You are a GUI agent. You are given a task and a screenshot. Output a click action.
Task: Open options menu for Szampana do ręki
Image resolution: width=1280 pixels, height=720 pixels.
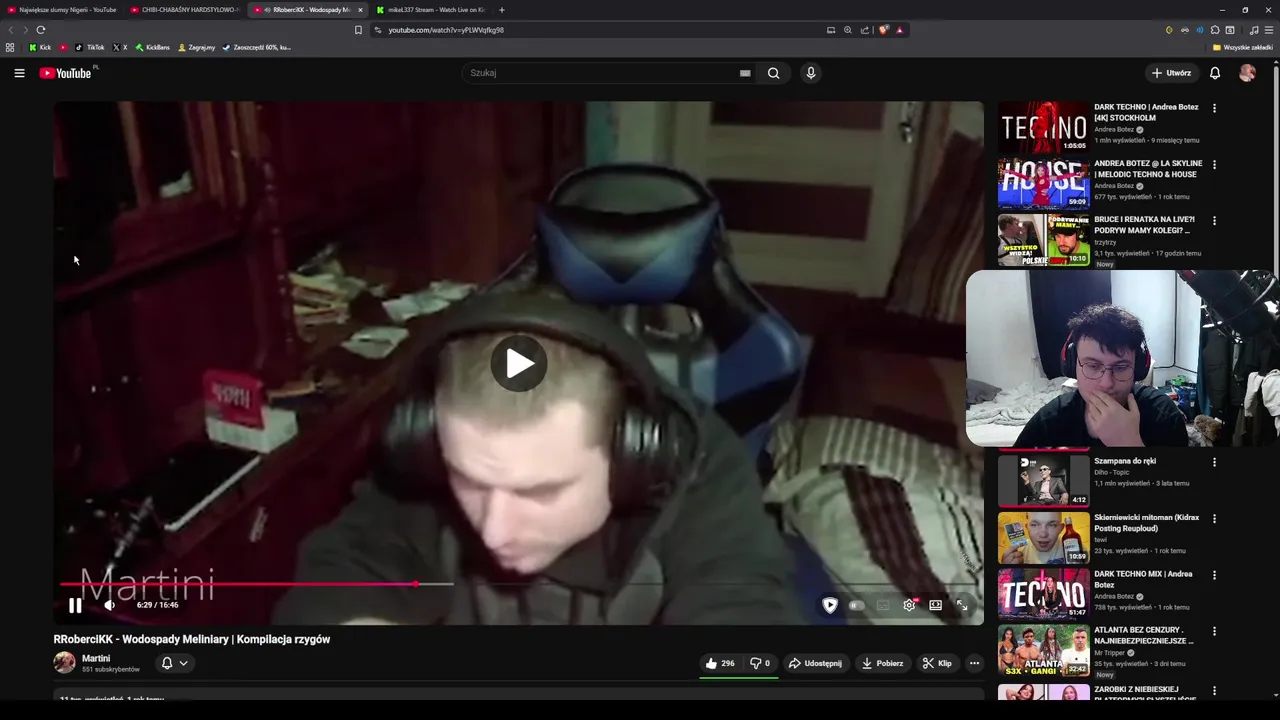[x=1214, y=462]
